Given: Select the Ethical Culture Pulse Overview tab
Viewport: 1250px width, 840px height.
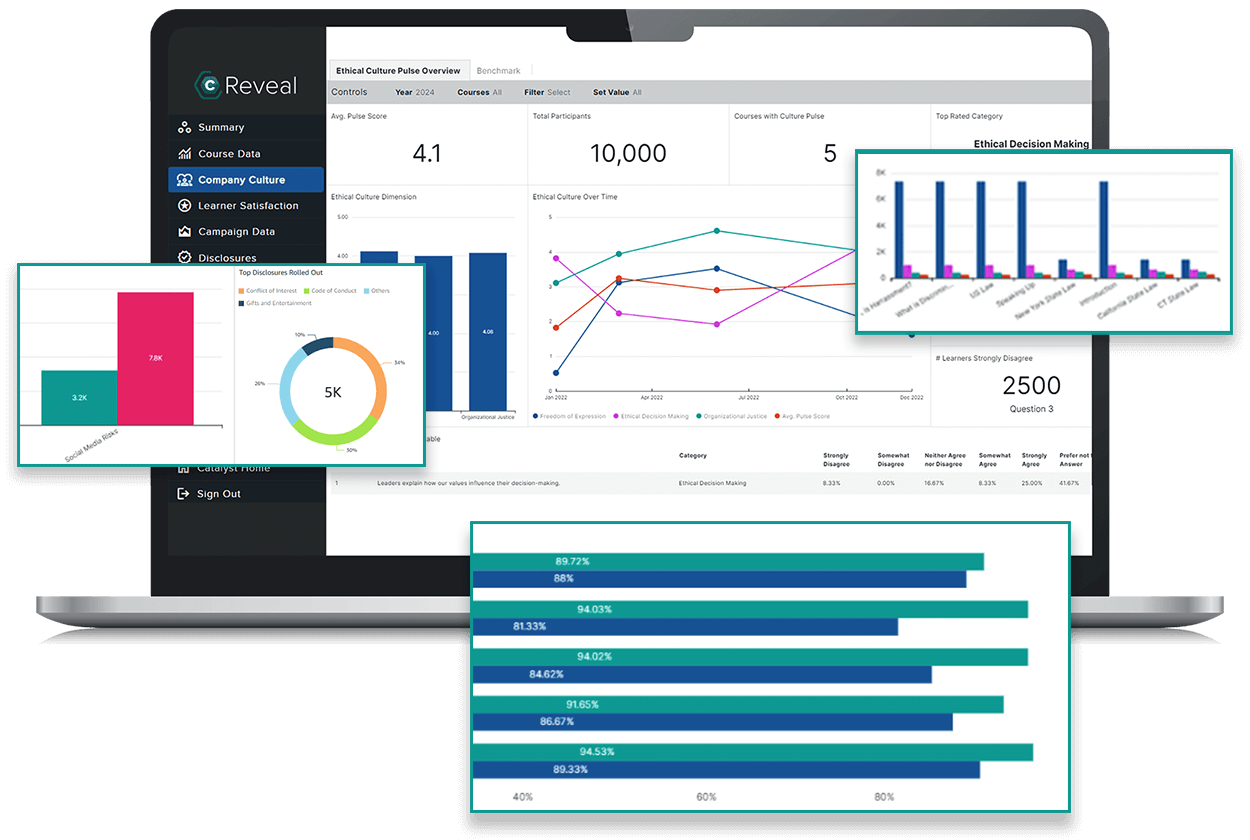Looking at the screenshot, I should [x=398, y=70].
